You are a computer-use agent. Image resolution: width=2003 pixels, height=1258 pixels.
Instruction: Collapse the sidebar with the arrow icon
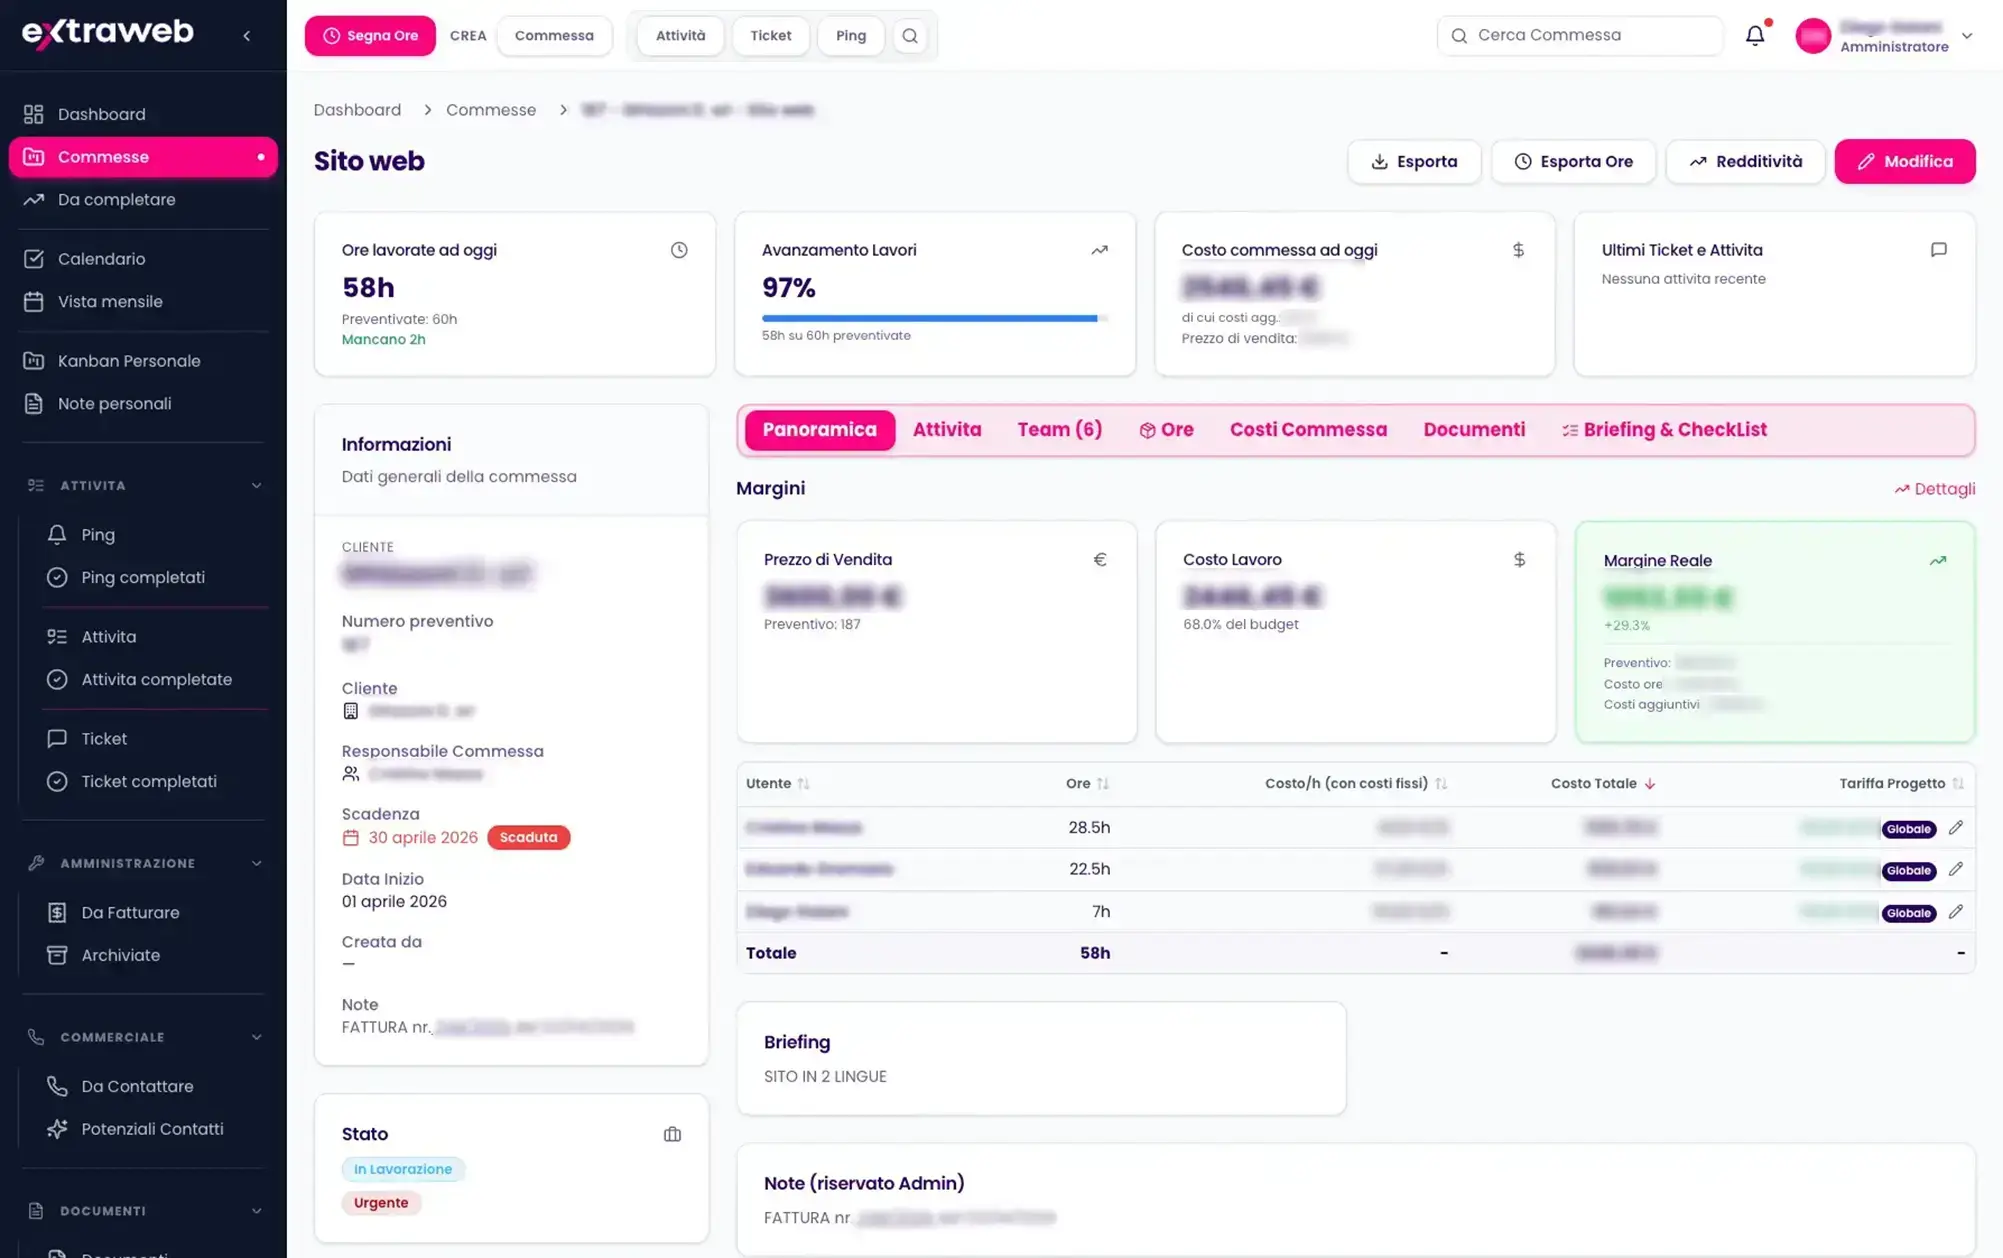tap(247, 36)
